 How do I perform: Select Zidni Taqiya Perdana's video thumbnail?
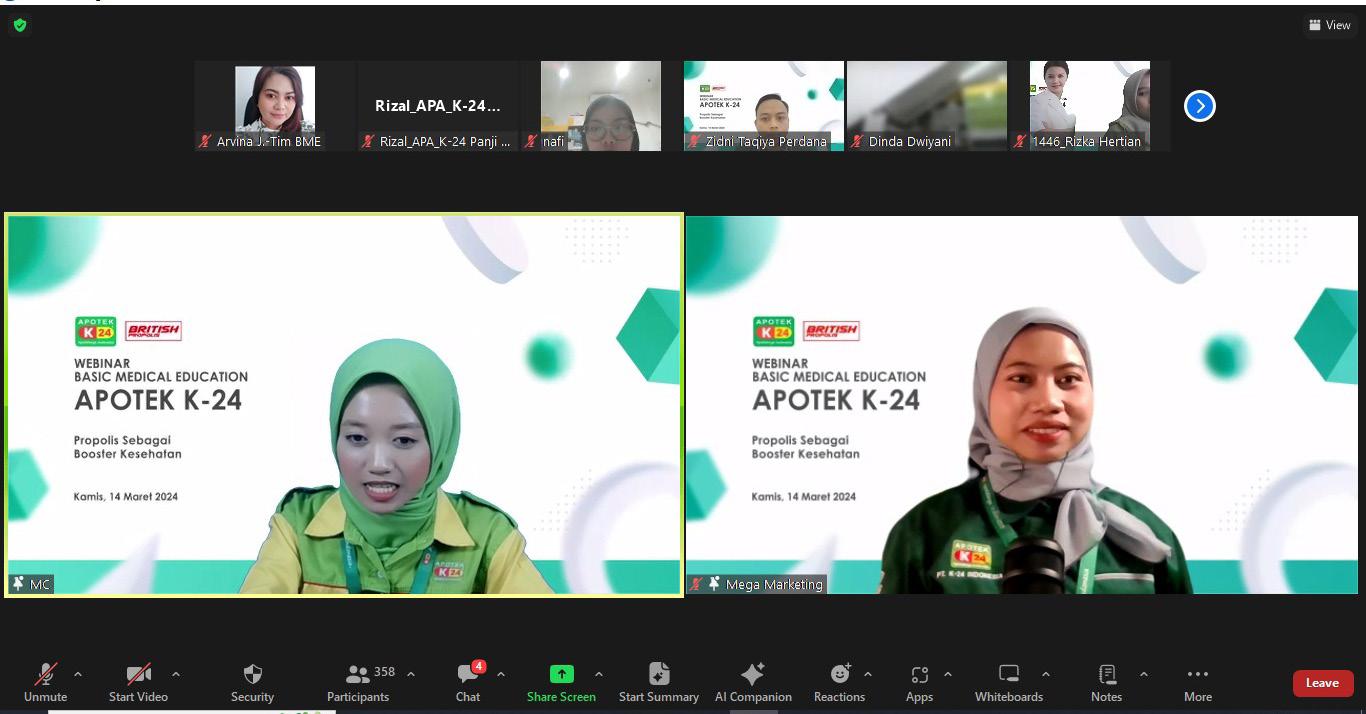click(x=764, y=106)
